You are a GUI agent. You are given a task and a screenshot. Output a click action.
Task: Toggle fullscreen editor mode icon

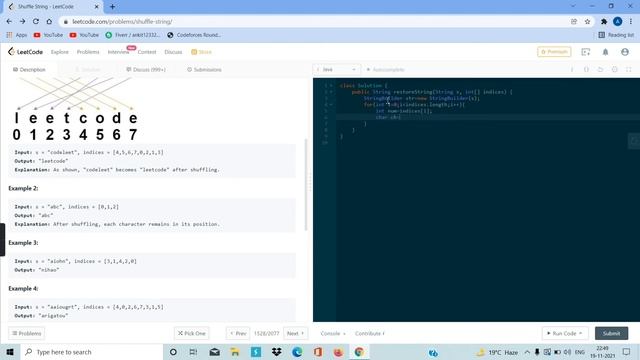tap(629, 70)
